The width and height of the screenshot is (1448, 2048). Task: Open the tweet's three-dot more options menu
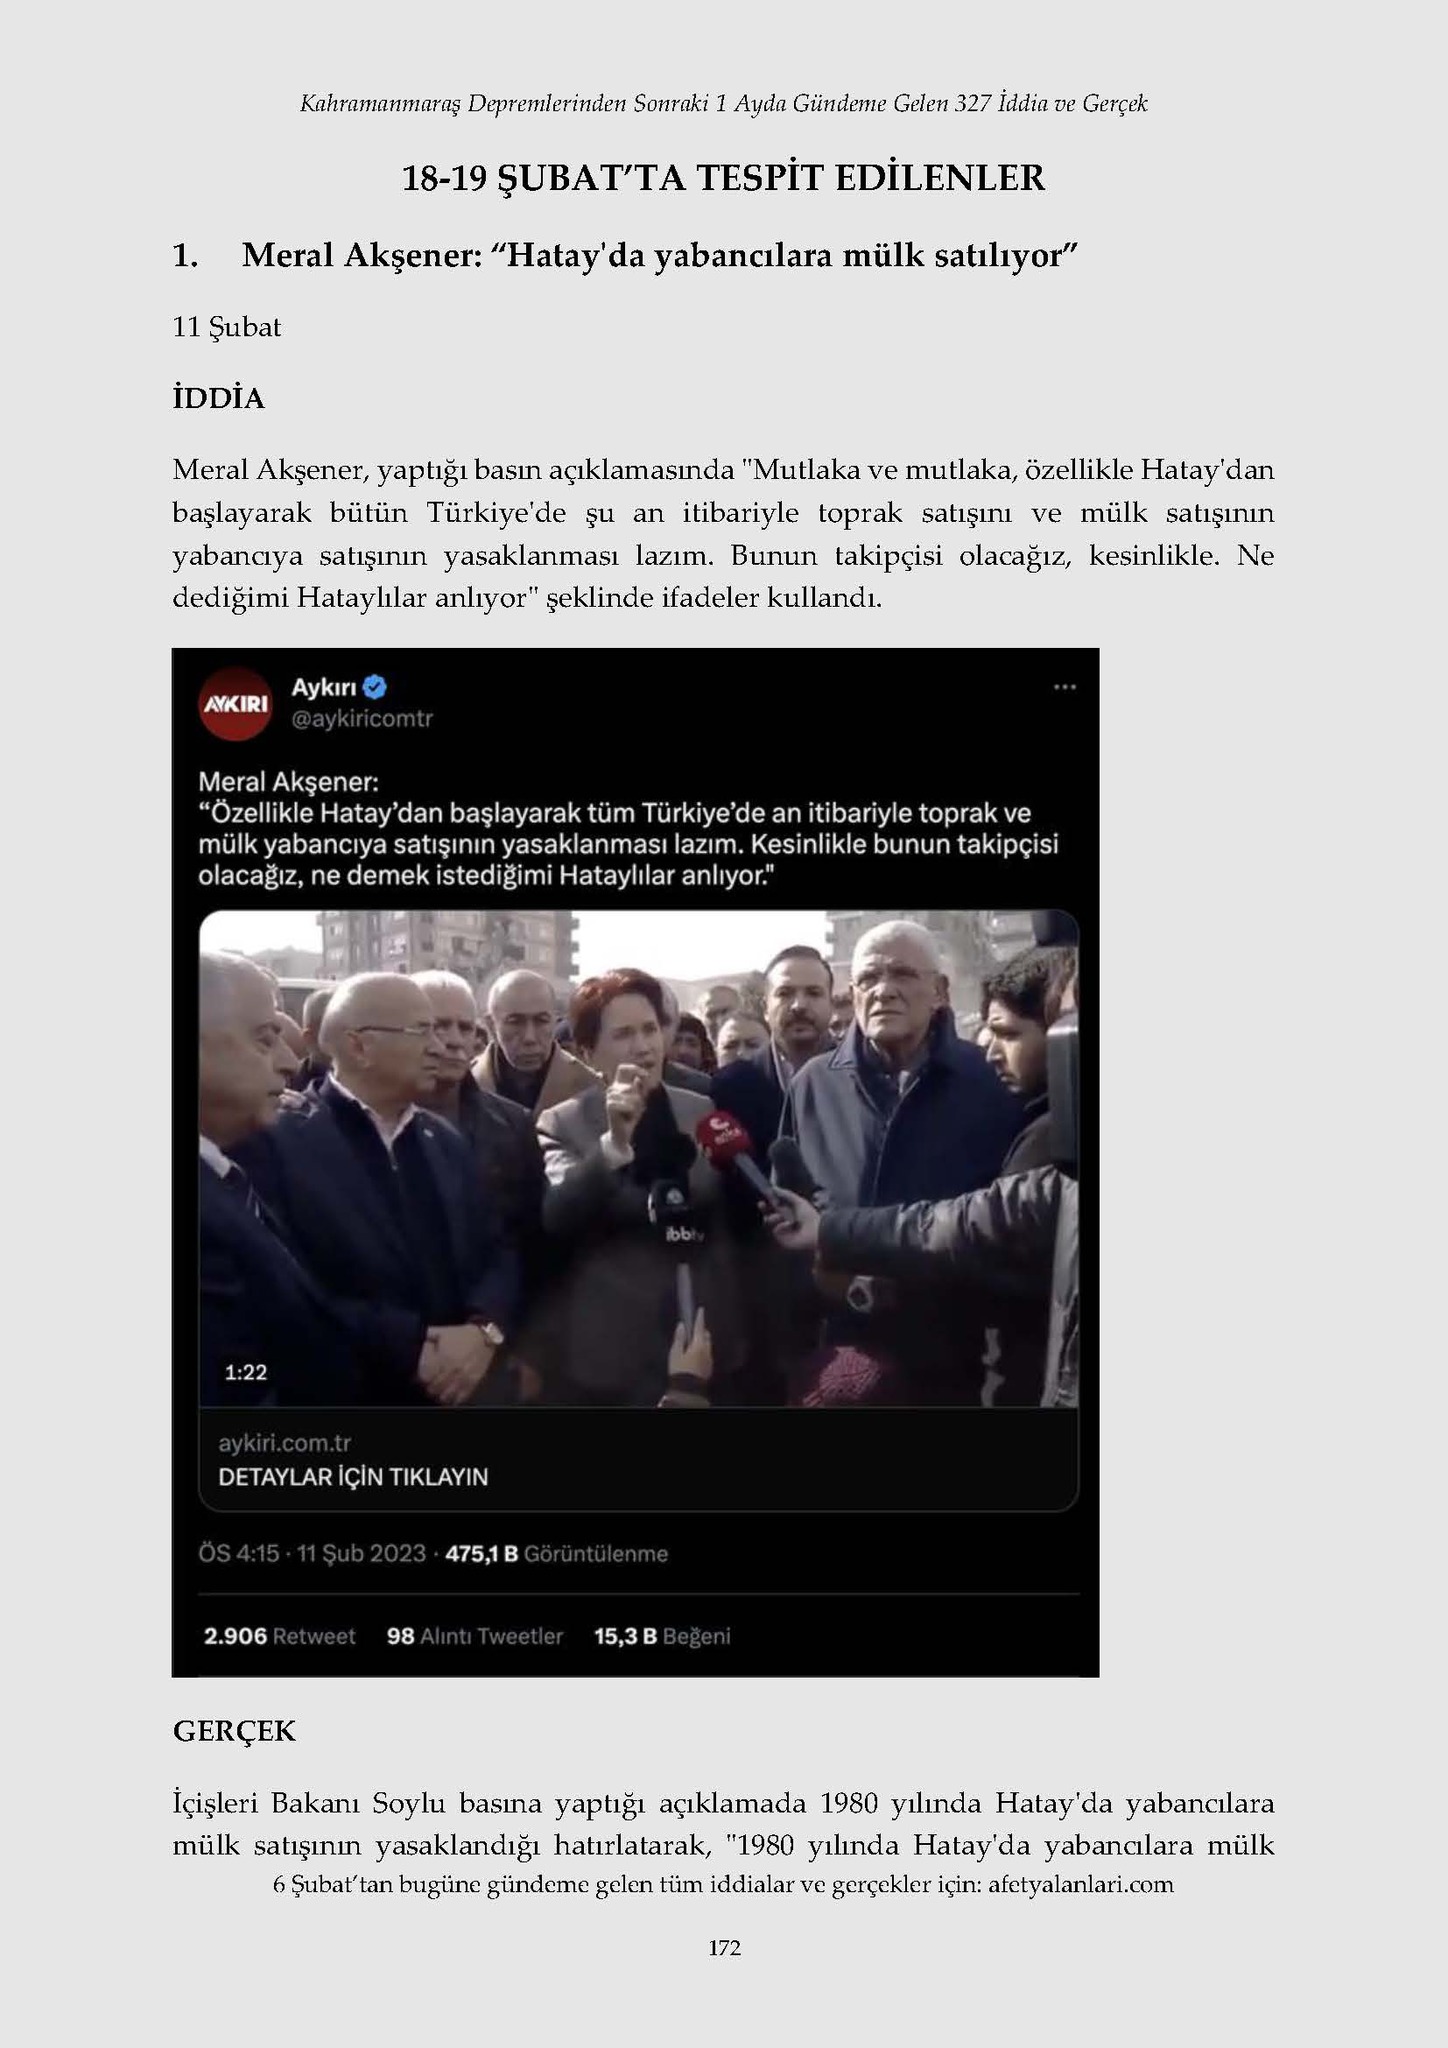pyautogui.click(x=1064, y=687)
